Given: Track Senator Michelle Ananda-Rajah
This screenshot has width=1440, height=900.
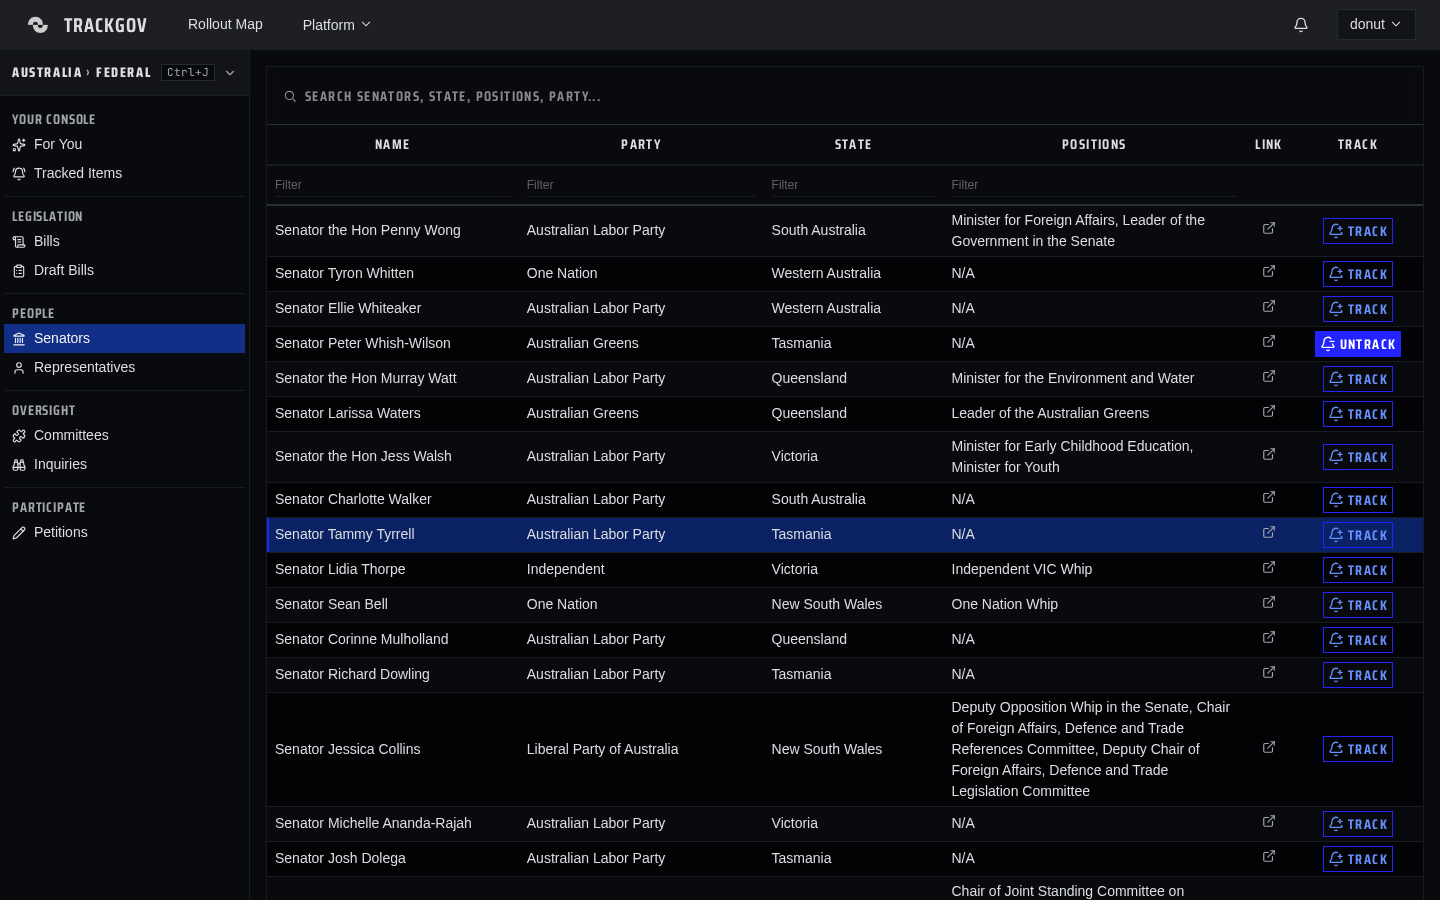Looking at the screenshot, I should tap(1358, 824).
